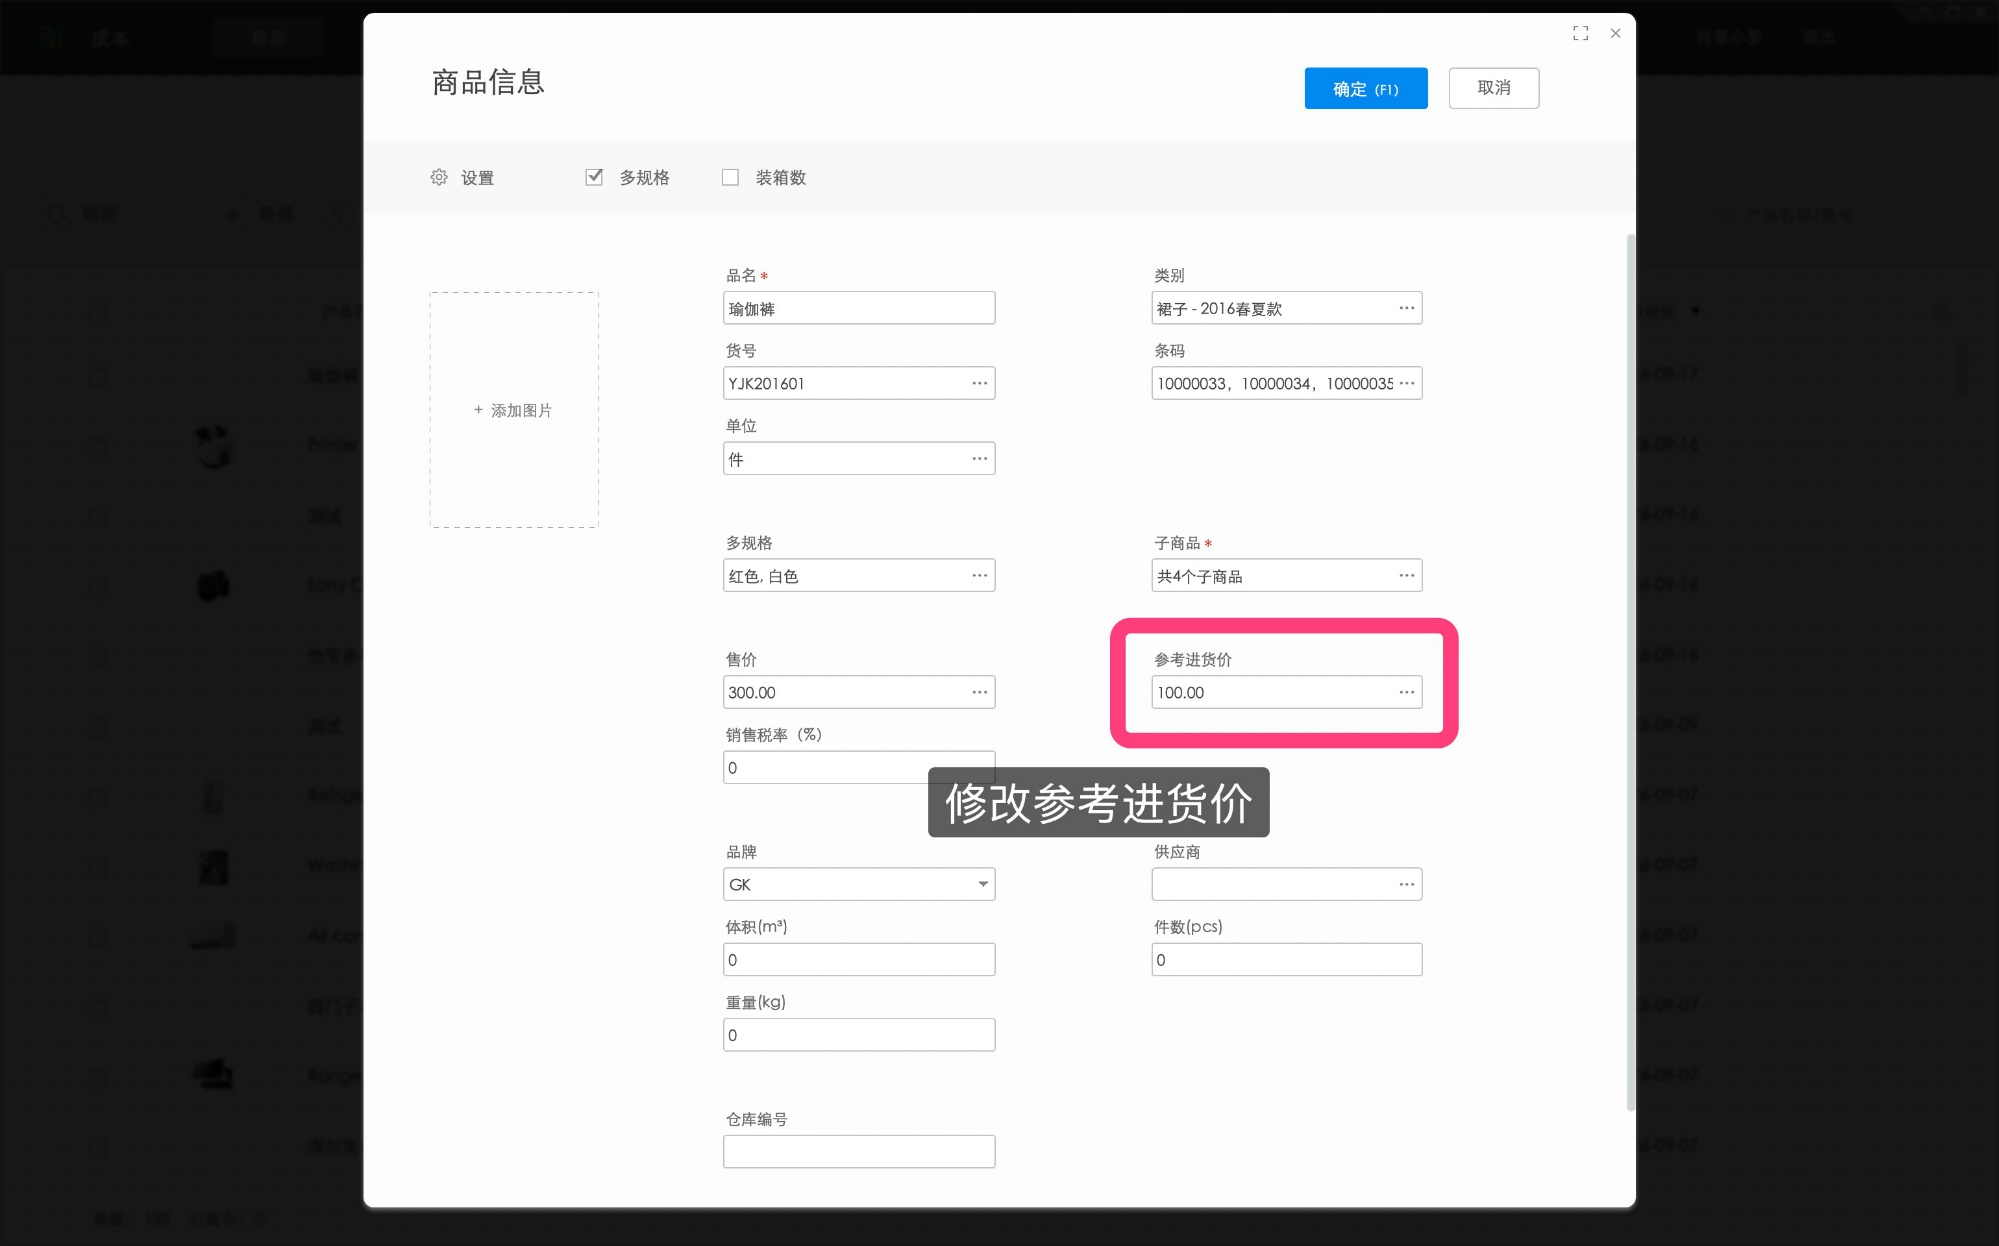Screen dimensions: 1999x1246
Task: Click the 体积(m³) input field
Action: pyautogui.click(x=858, y=959)
